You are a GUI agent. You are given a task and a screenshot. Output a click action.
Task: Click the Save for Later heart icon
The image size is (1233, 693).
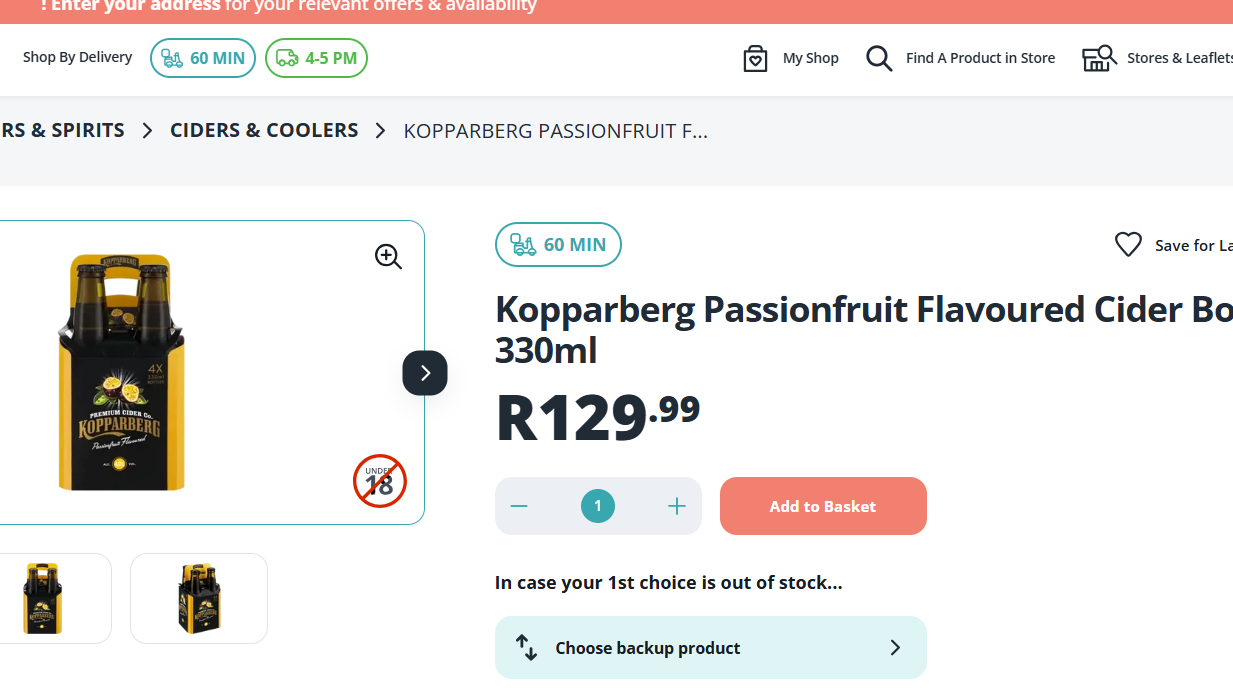point(1128,245)
